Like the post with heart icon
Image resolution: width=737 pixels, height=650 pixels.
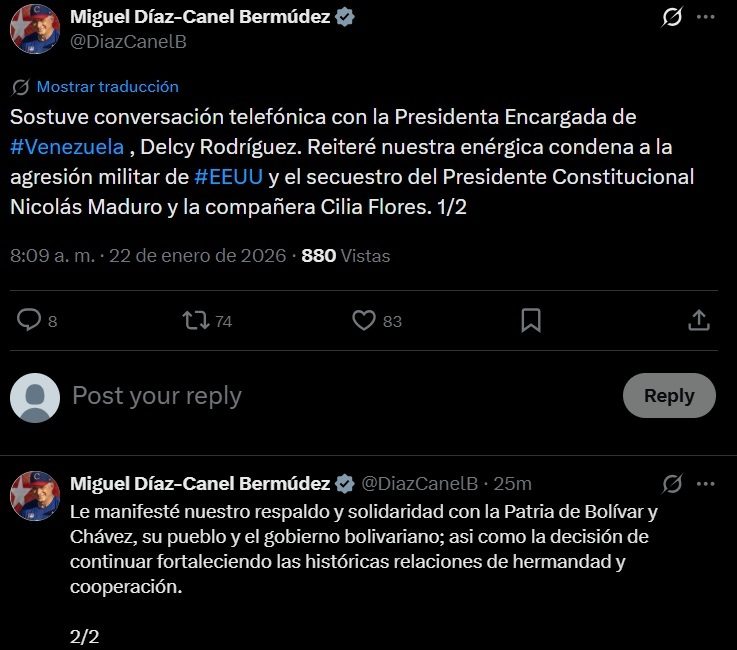364,320
